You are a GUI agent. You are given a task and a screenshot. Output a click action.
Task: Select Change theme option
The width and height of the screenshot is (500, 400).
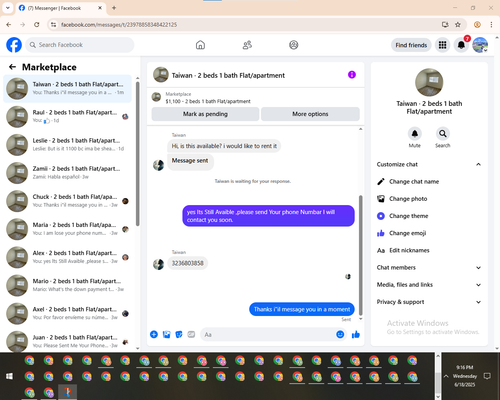[429, 216]
